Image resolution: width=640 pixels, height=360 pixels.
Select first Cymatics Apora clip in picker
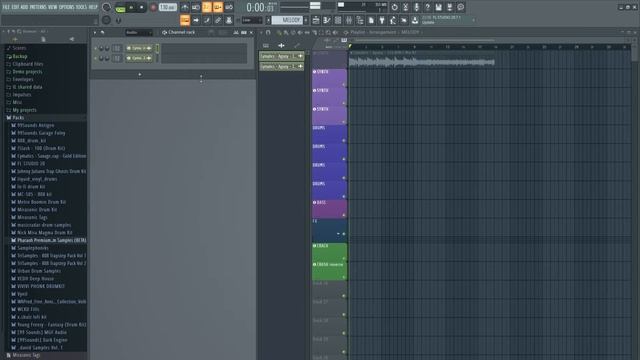point(282,56)
